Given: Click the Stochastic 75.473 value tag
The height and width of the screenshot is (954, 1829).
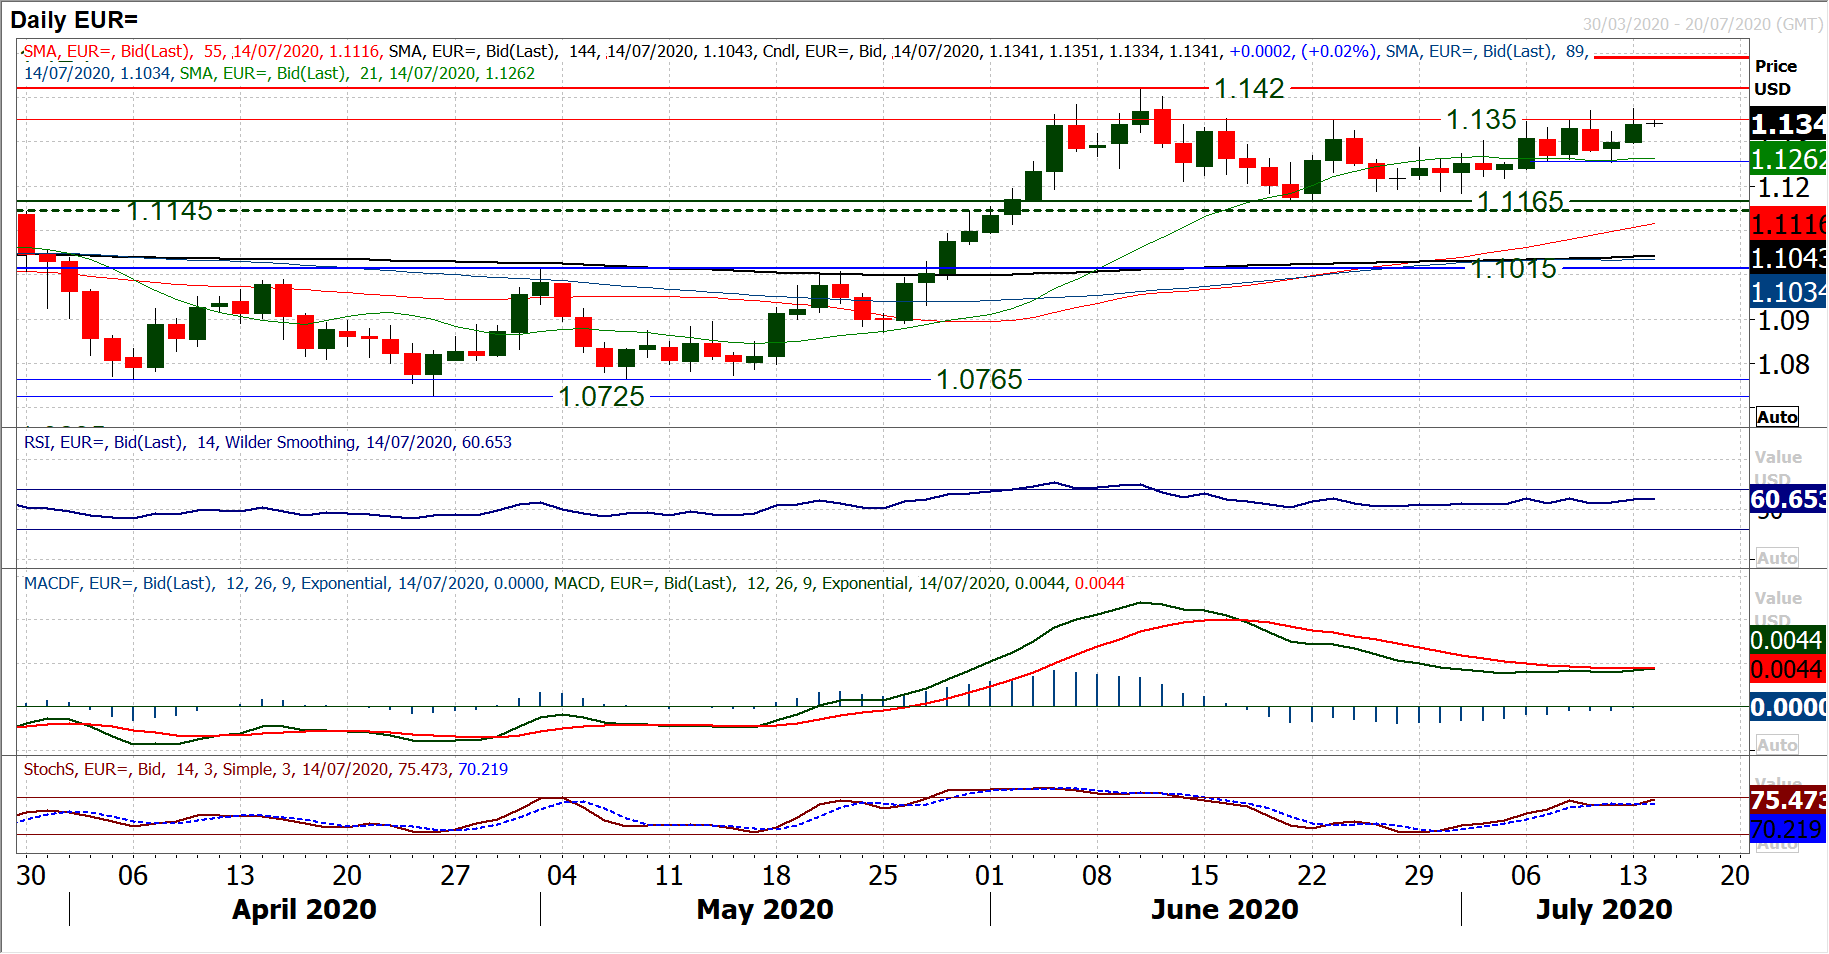Looking at the screenshot, I should tap(1788, 800).
